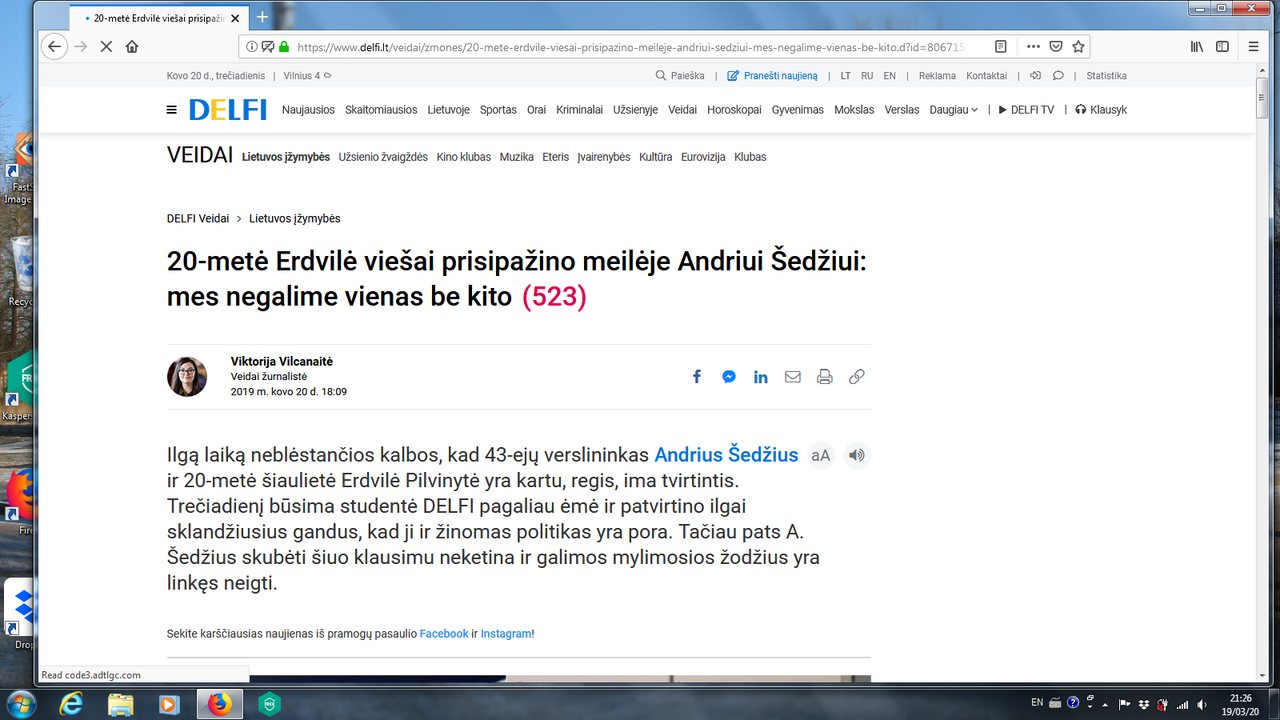Open the Windows Start button
This screenshot has height=720, width=1280.
point(21,703)
